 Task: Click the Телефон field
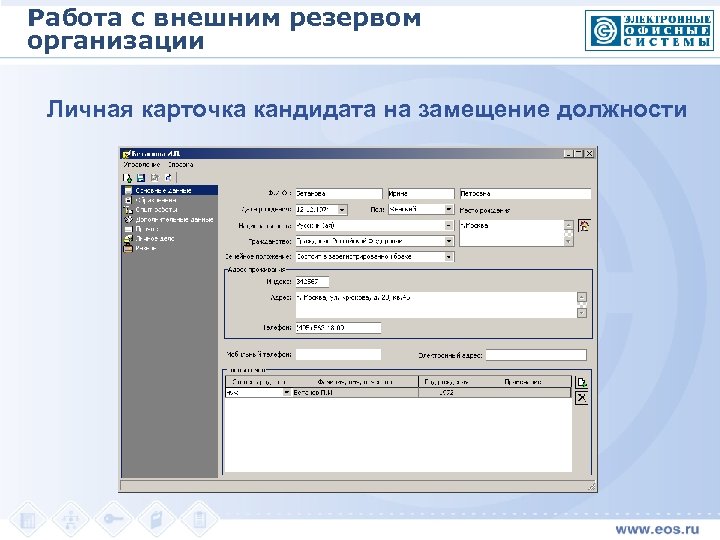click(338, 328)
